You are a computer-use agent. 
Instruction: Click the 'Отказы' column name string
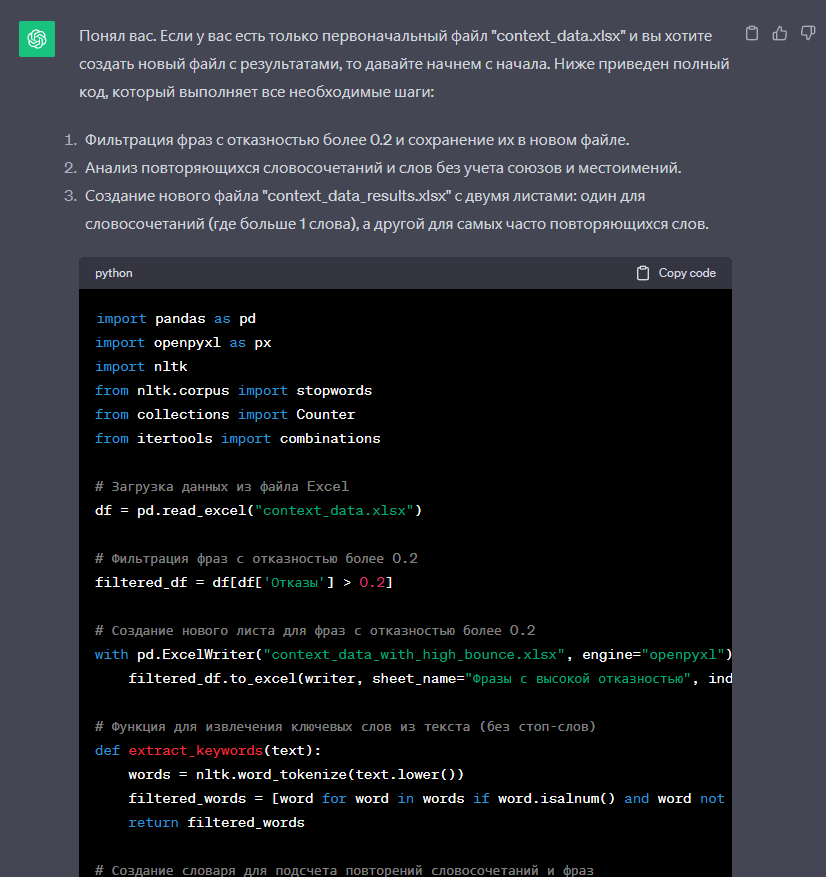pos(294,582)
